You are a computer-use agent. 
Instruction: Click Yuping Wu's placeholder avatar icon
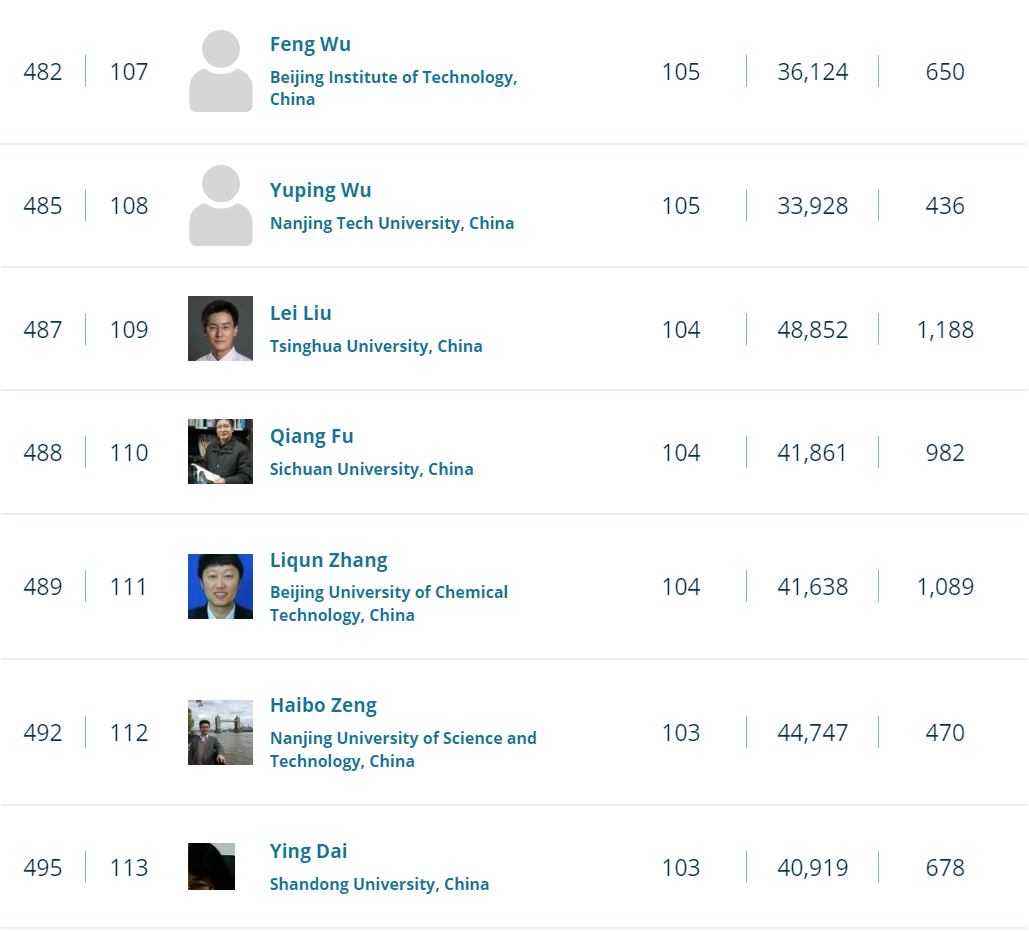(220, 206)
